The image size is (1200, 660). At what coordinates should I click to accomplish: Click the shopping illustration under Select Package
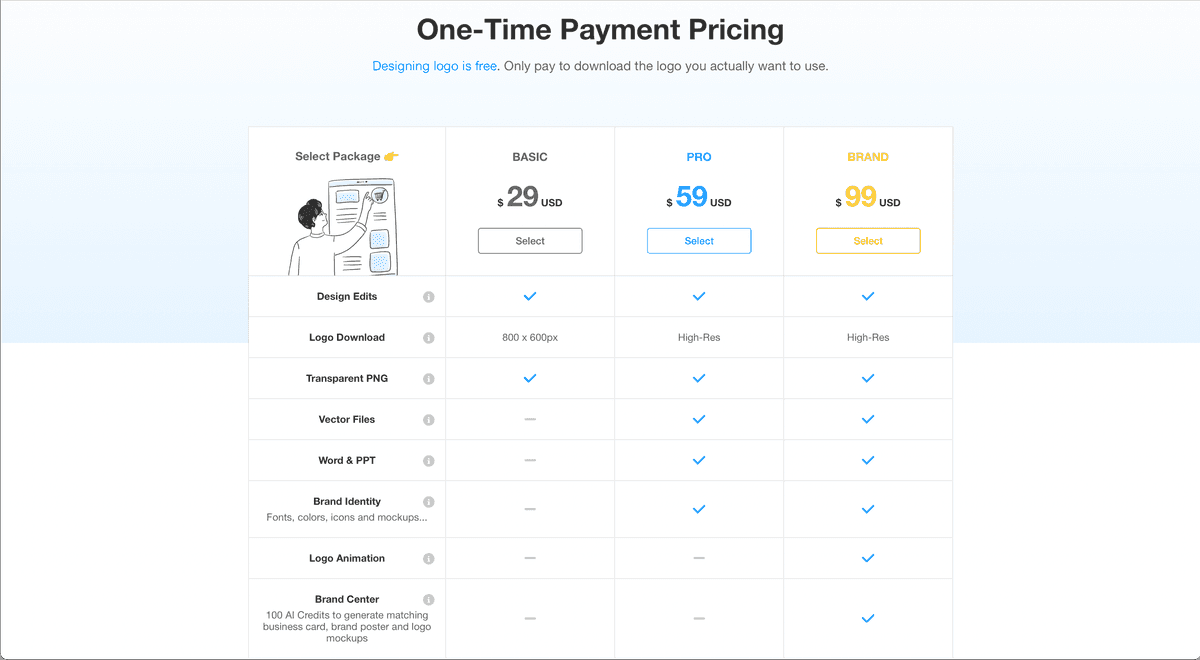pyautogui.click(x=343, y=227)
